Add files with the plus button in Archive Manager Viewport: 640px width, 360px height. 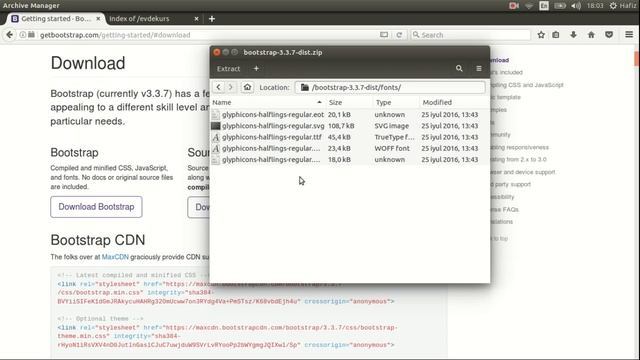256,69
